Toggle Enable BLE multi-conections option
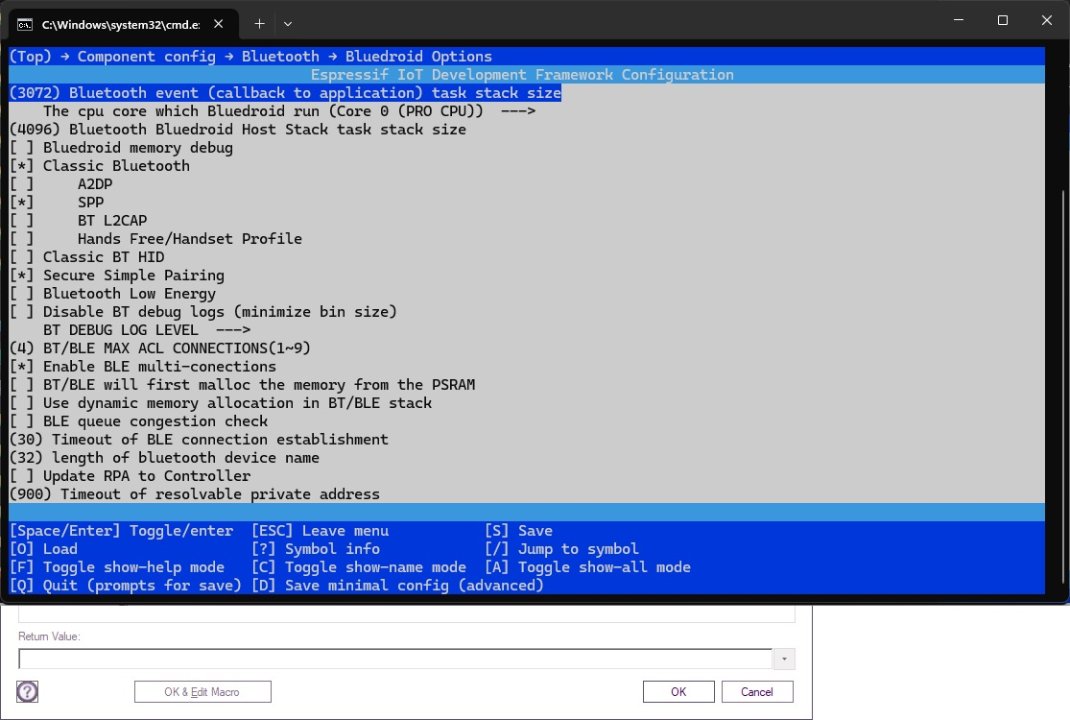Image resolution: width=1070 pixels, height=720 pixels. (143, 366)
